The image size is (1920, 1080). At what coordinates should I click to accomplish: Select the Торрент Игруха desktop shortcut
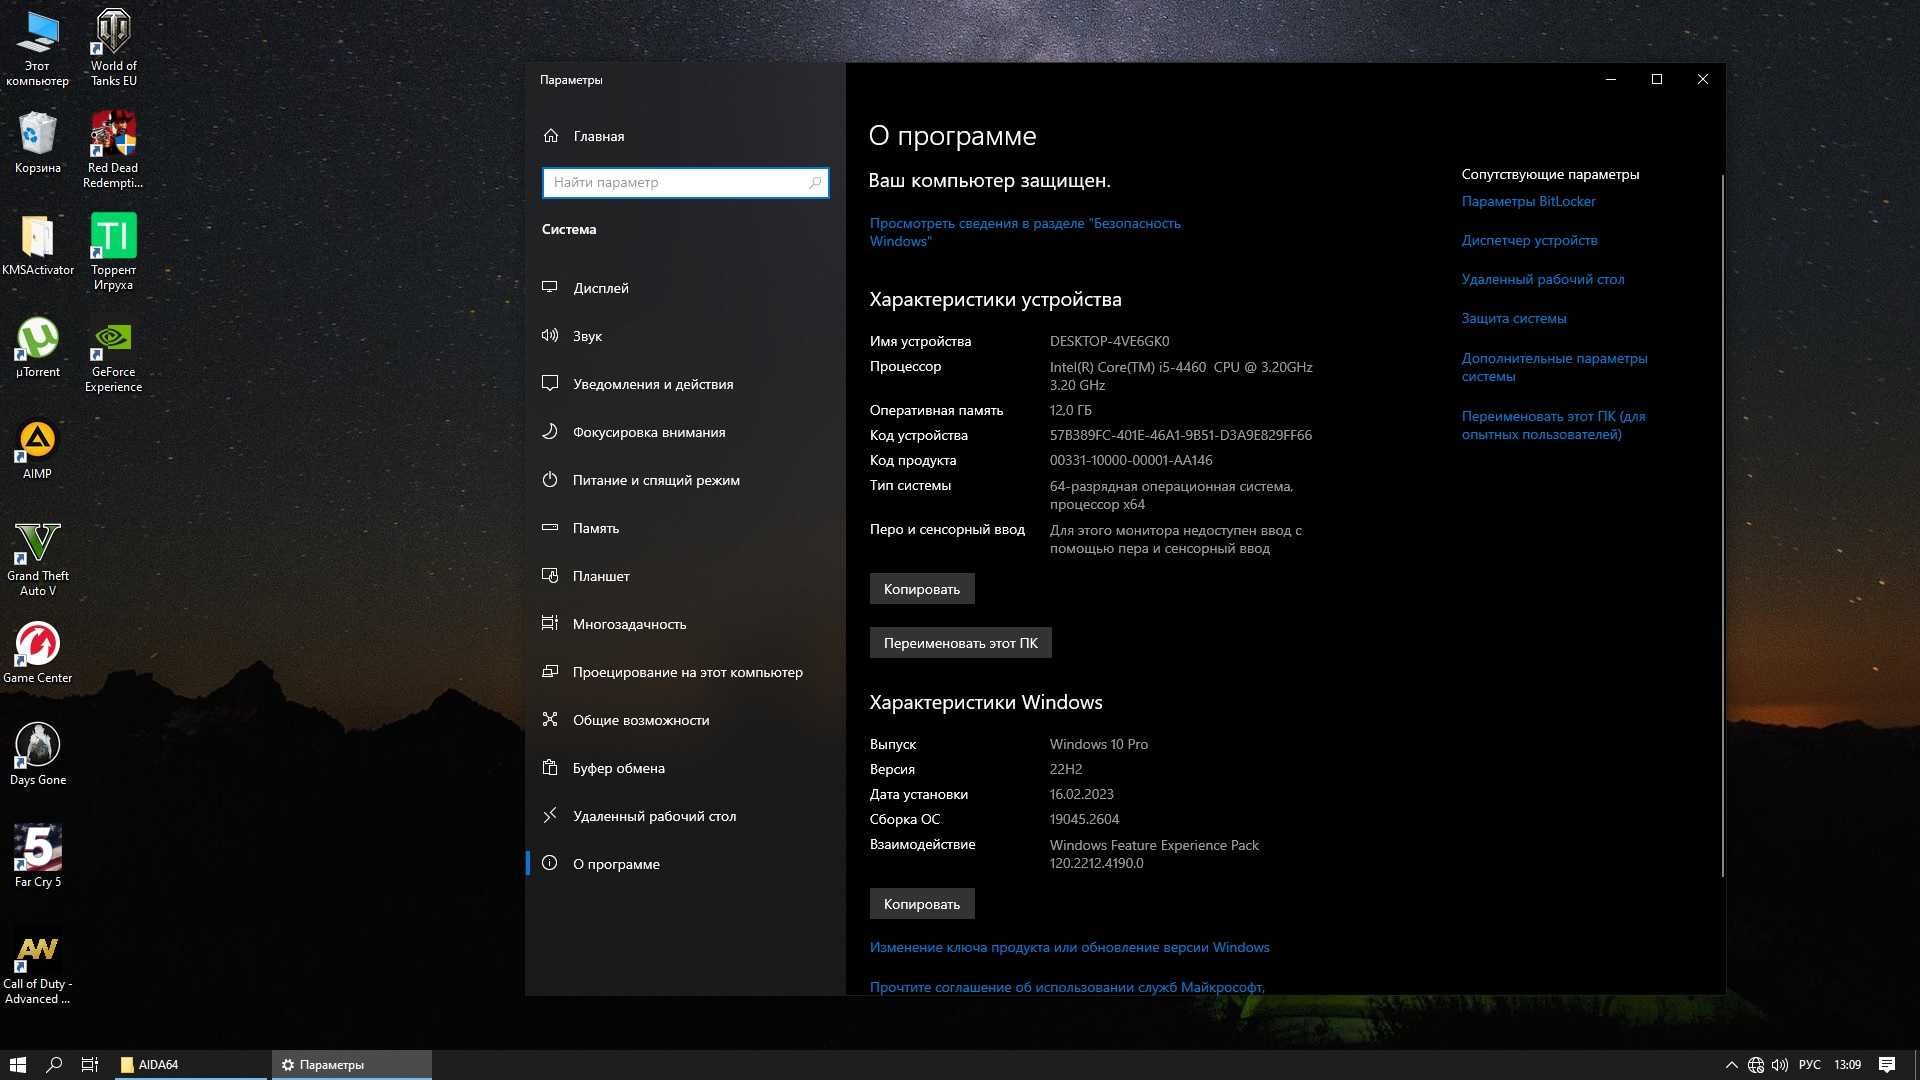point(113,252)
